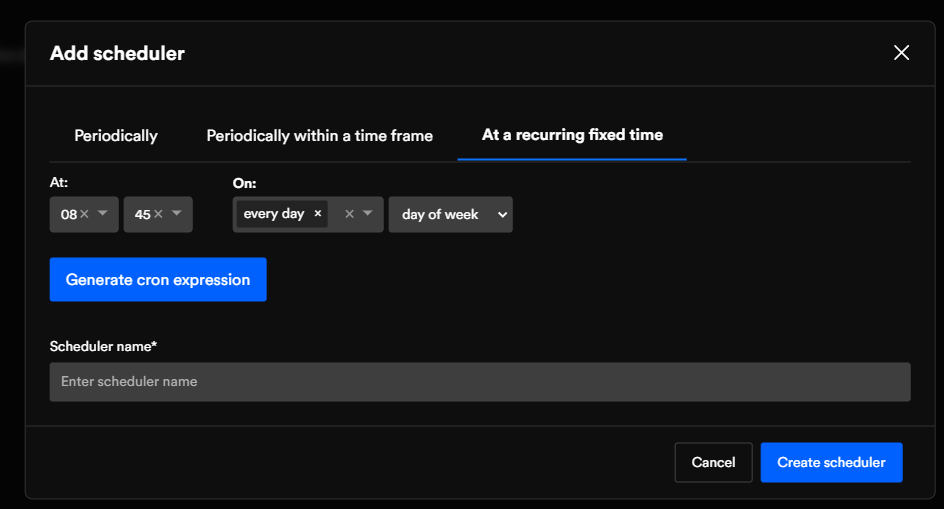Select "At a recurring fixed time" tab

point(572,134)
